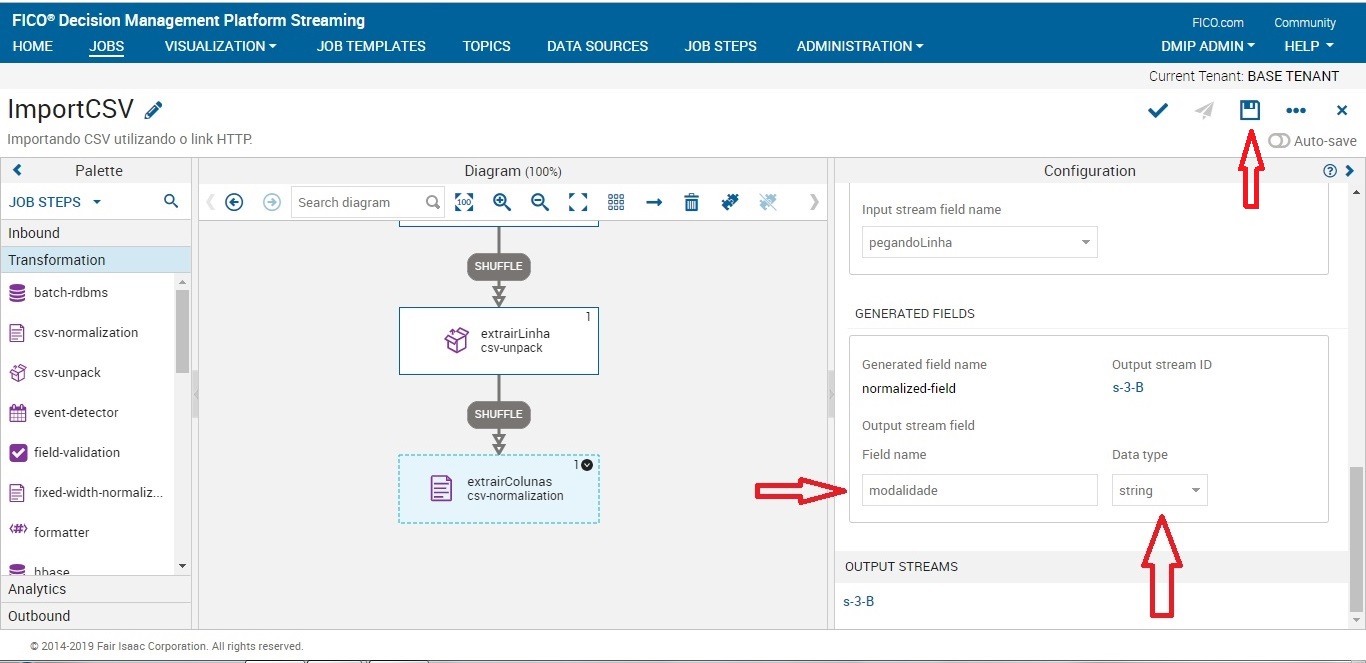Image resolution: width=1366 pixels, height=663 pixels.
Task: Disable the job step via slashed puzzle icon
Action: coord(766,202)
